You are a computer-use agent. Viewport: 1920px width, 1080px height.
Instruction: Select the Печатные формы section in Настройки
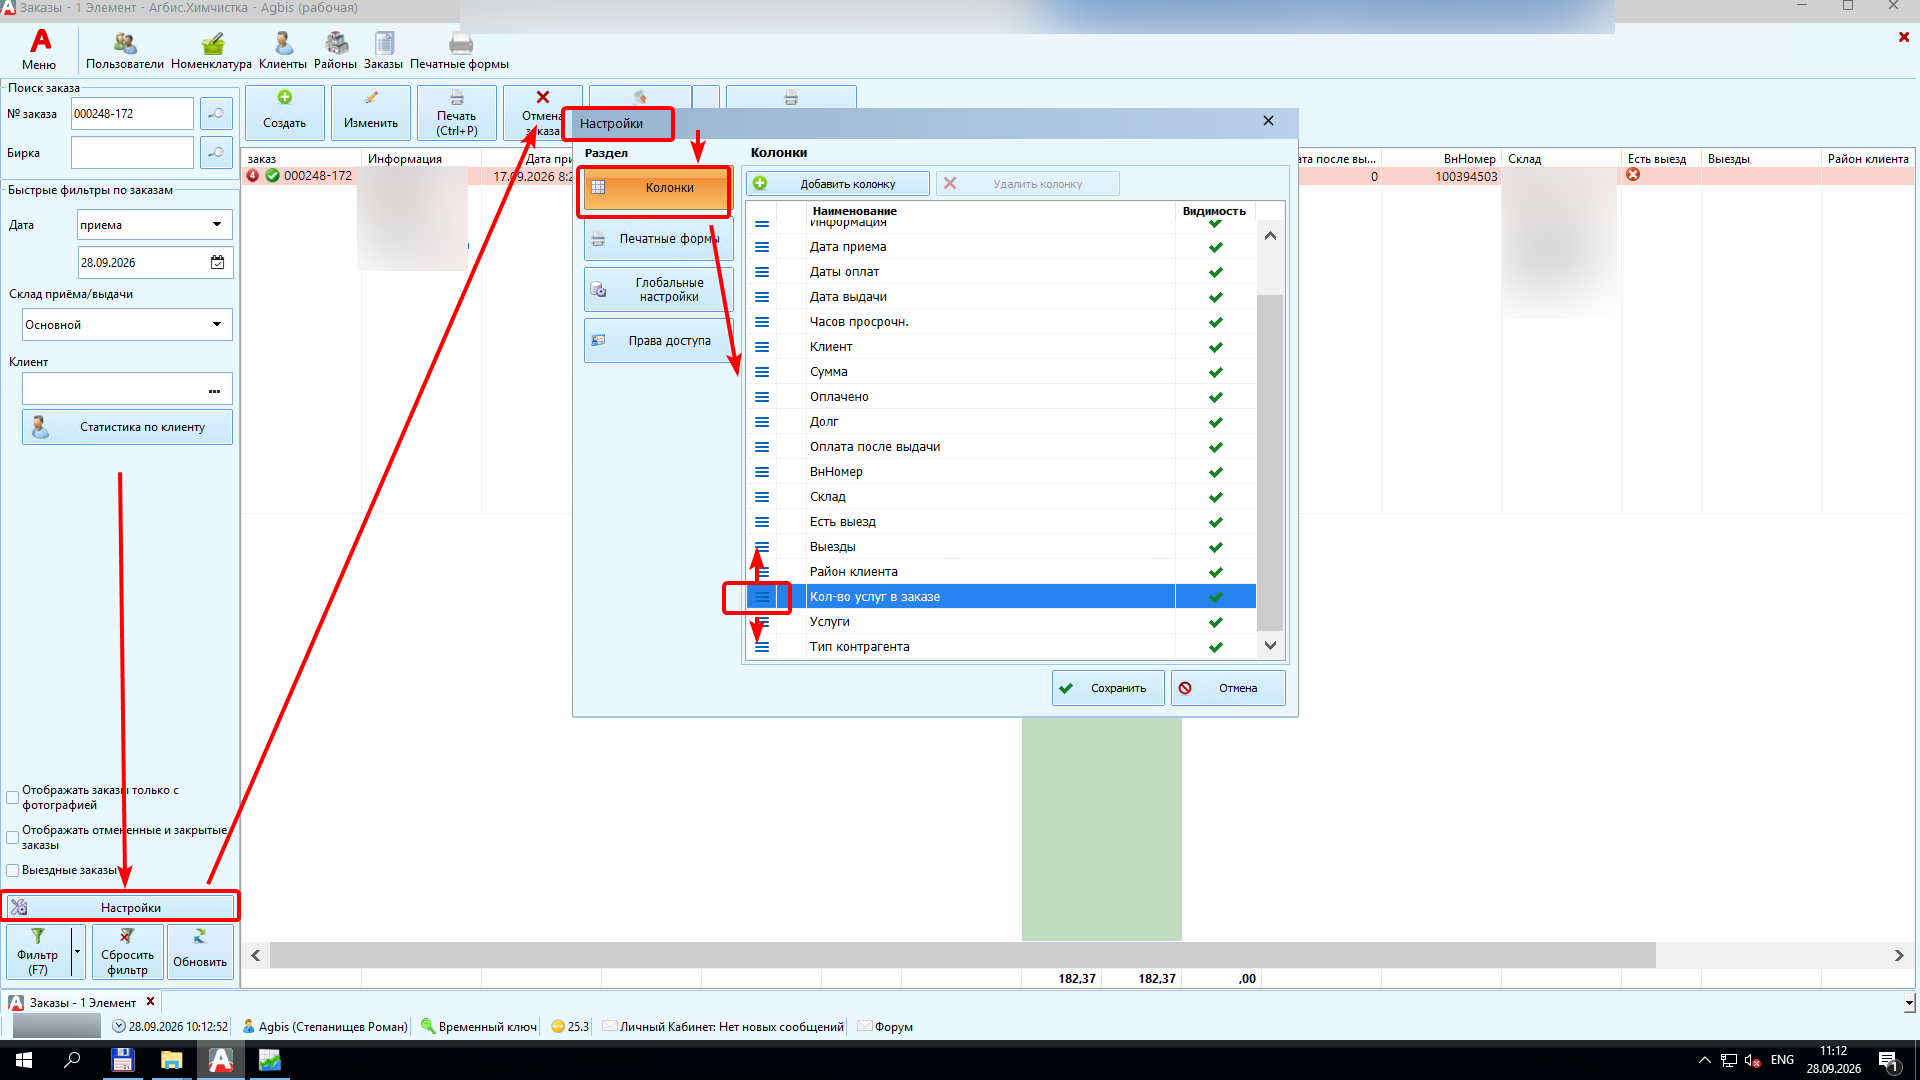pos(658,239)
